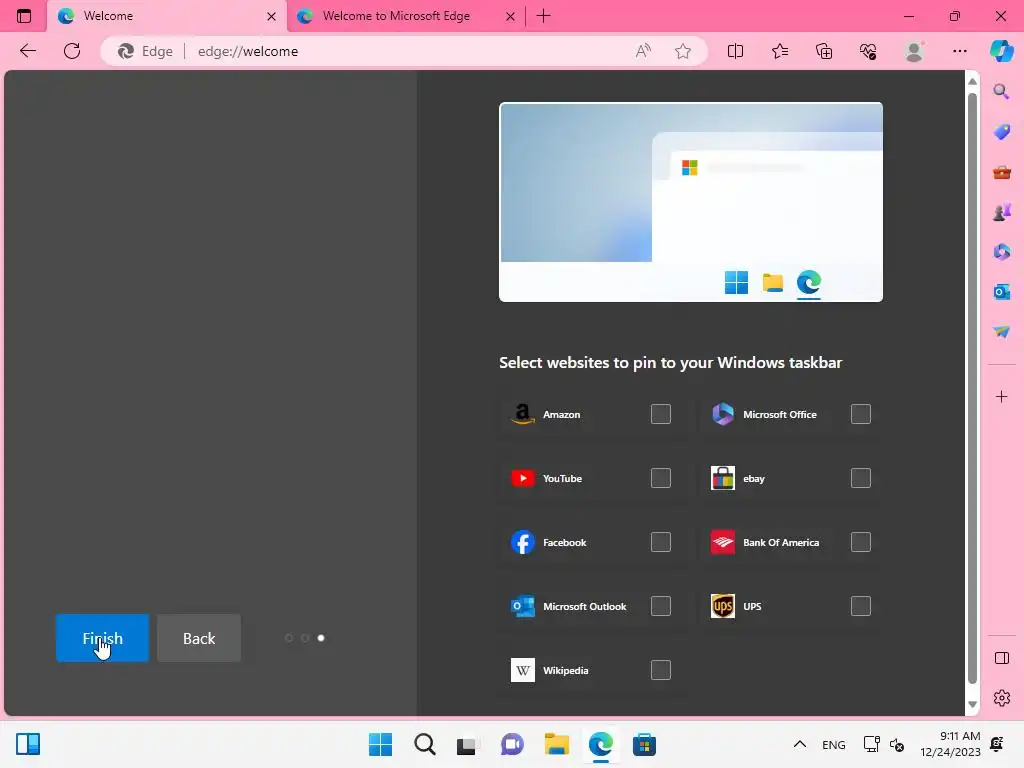Toggle the sidebar visibility icon
Screen dimensions: 1024x768
click(1001, 658)
